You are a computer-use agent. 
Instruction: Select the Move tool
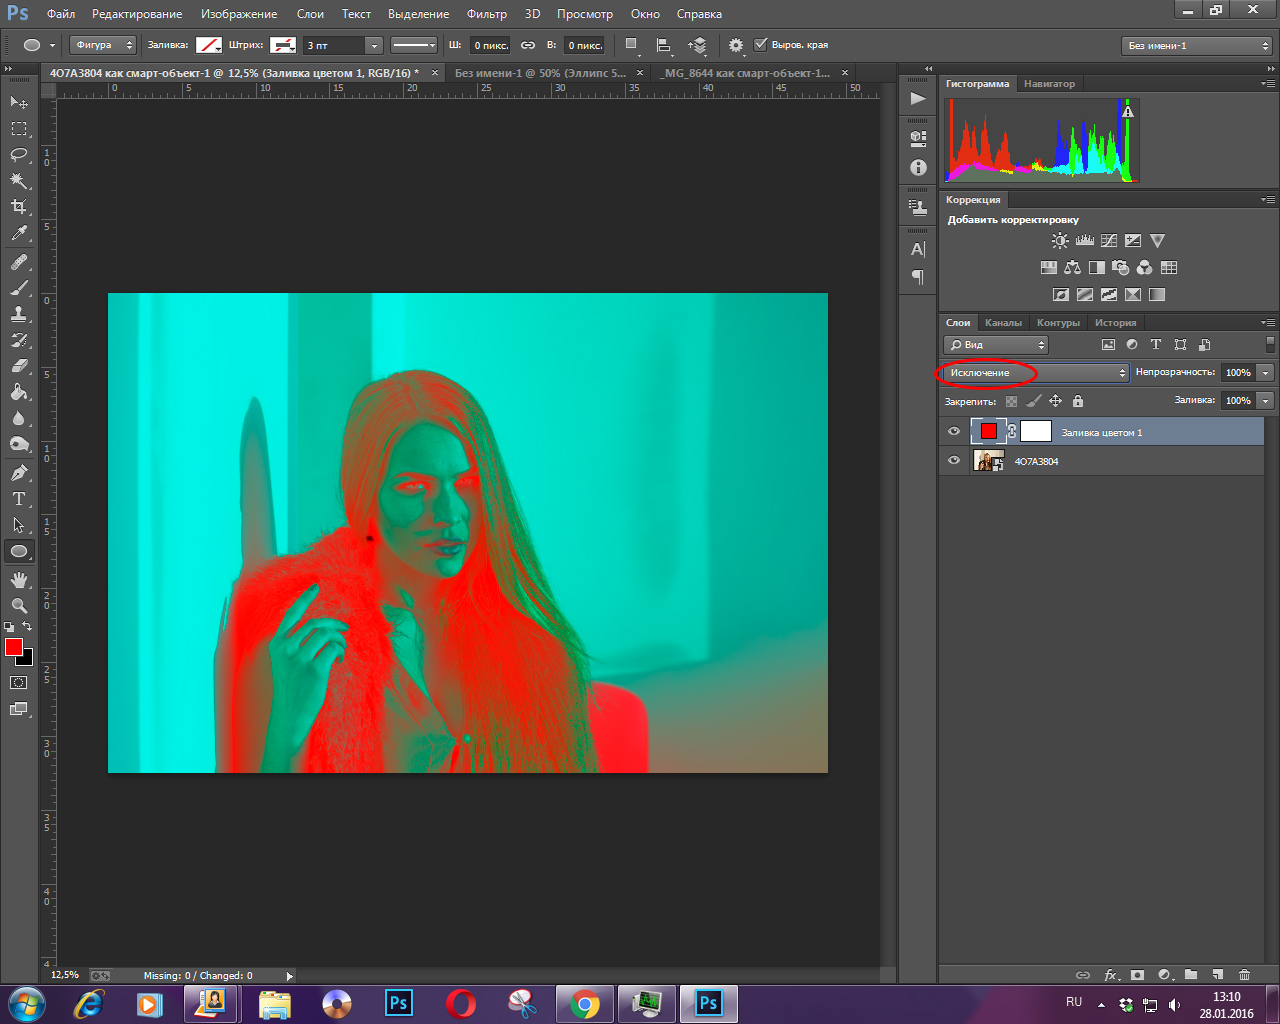click(x=19, y=103)
